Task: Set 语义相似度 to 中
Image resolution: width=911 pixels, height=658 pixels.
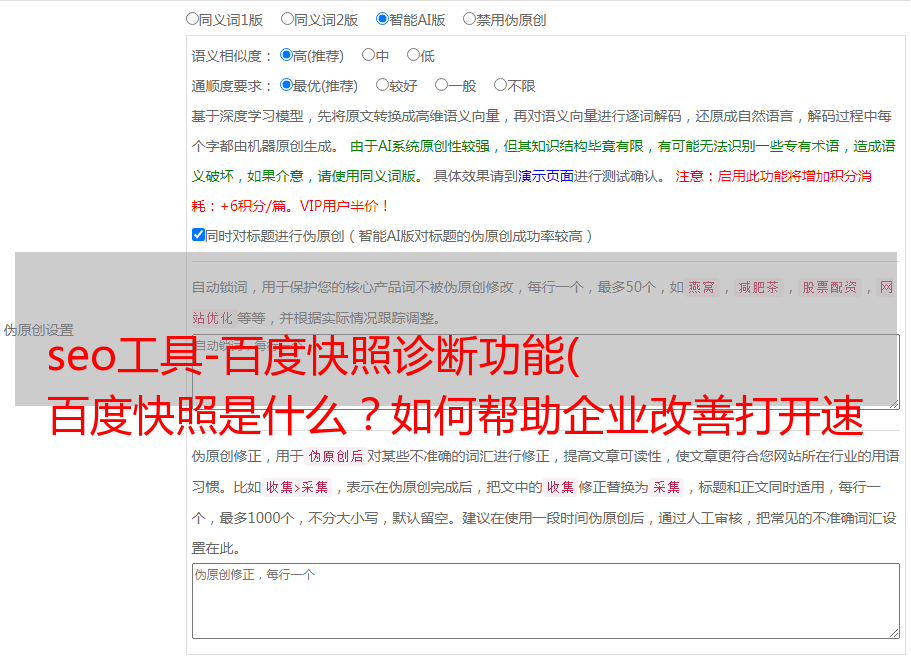Action: [x=368, y=55]
